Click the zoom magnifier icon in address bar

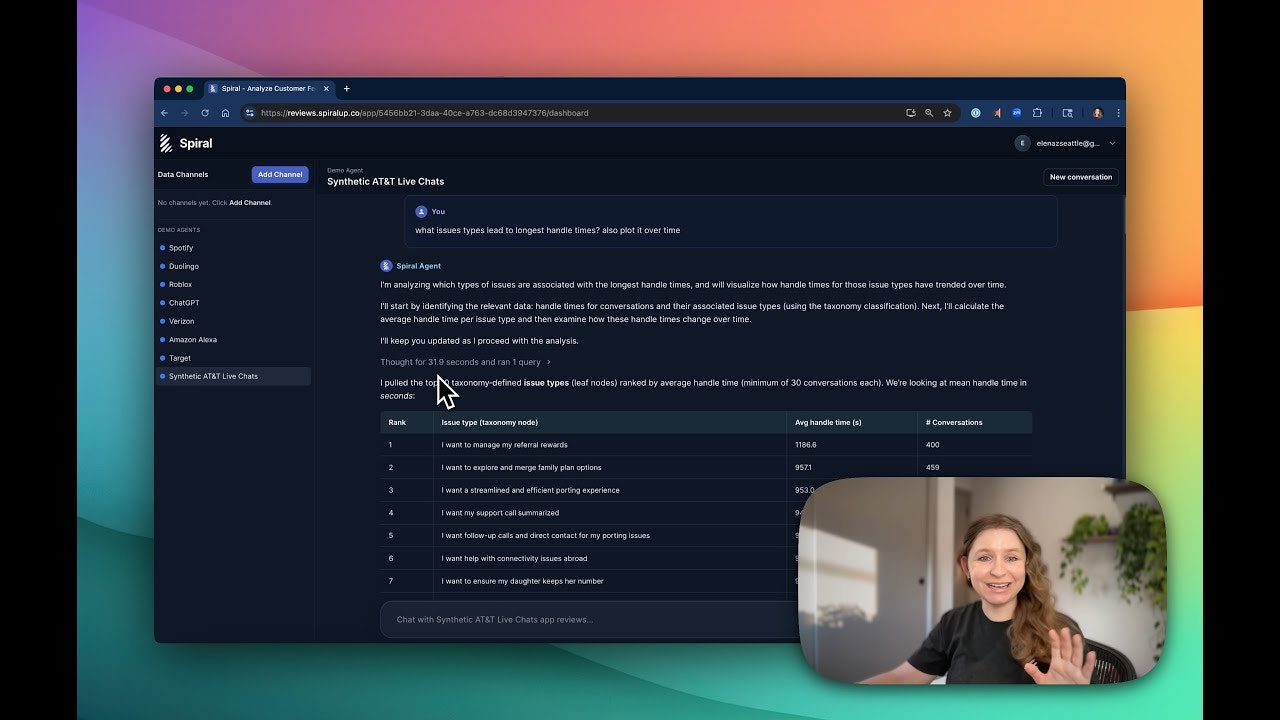[929, 113]
